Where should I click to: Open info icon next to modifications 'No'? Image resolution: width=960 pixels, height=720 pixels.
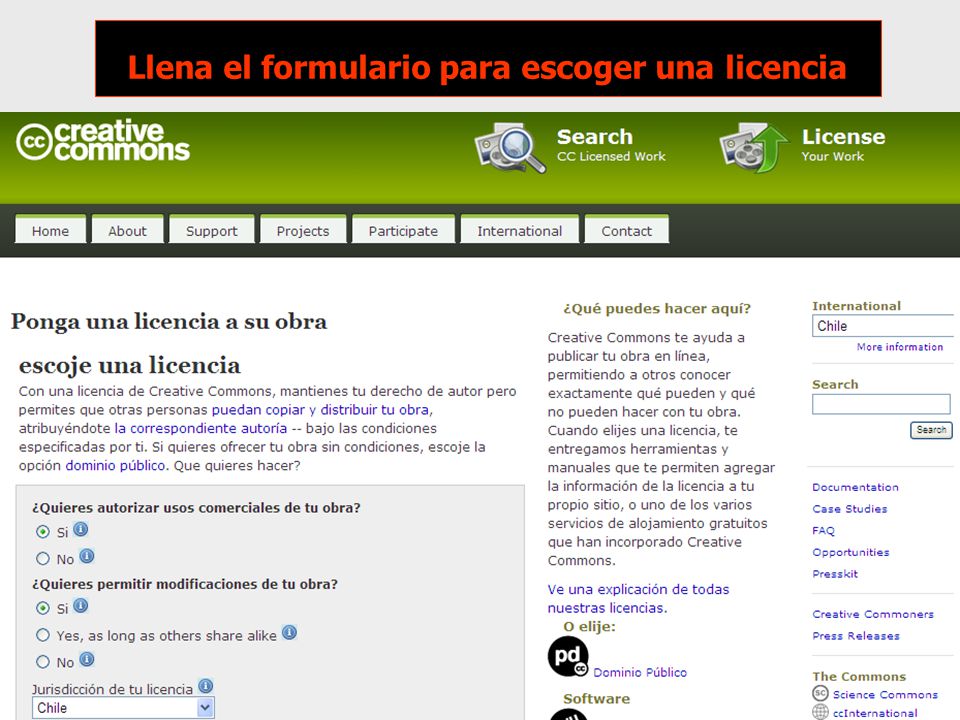[87, 659]
